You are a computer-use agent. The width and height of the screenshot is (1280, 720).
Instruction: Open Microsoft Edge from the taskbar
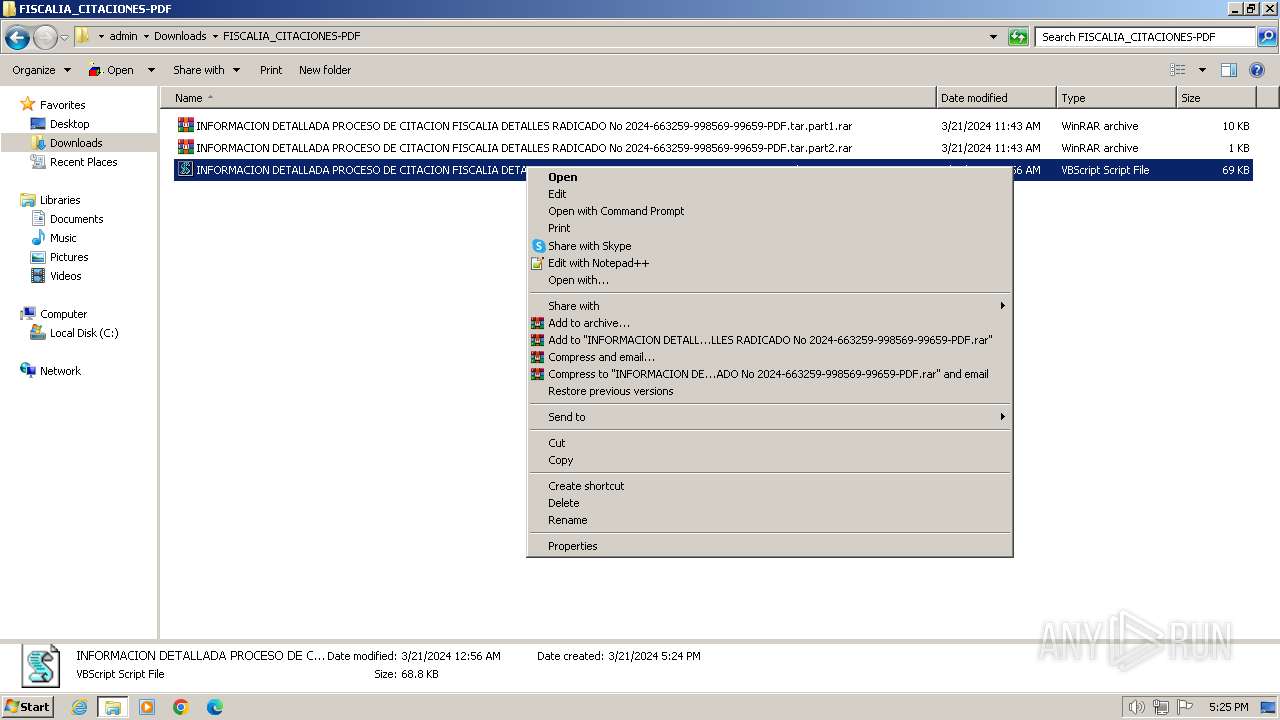point(215,707)
